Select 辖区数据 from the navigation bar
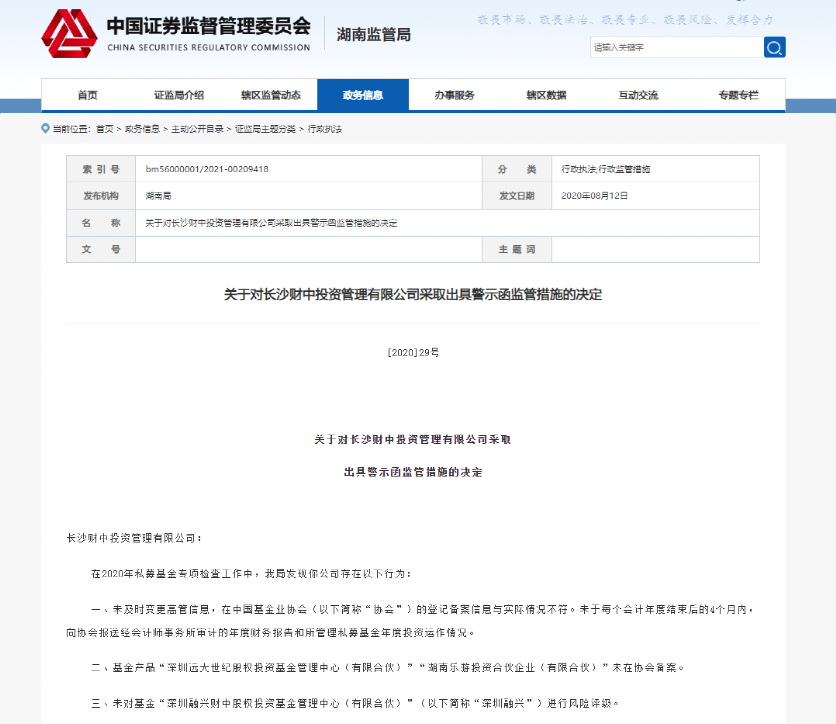 [548, 95]
